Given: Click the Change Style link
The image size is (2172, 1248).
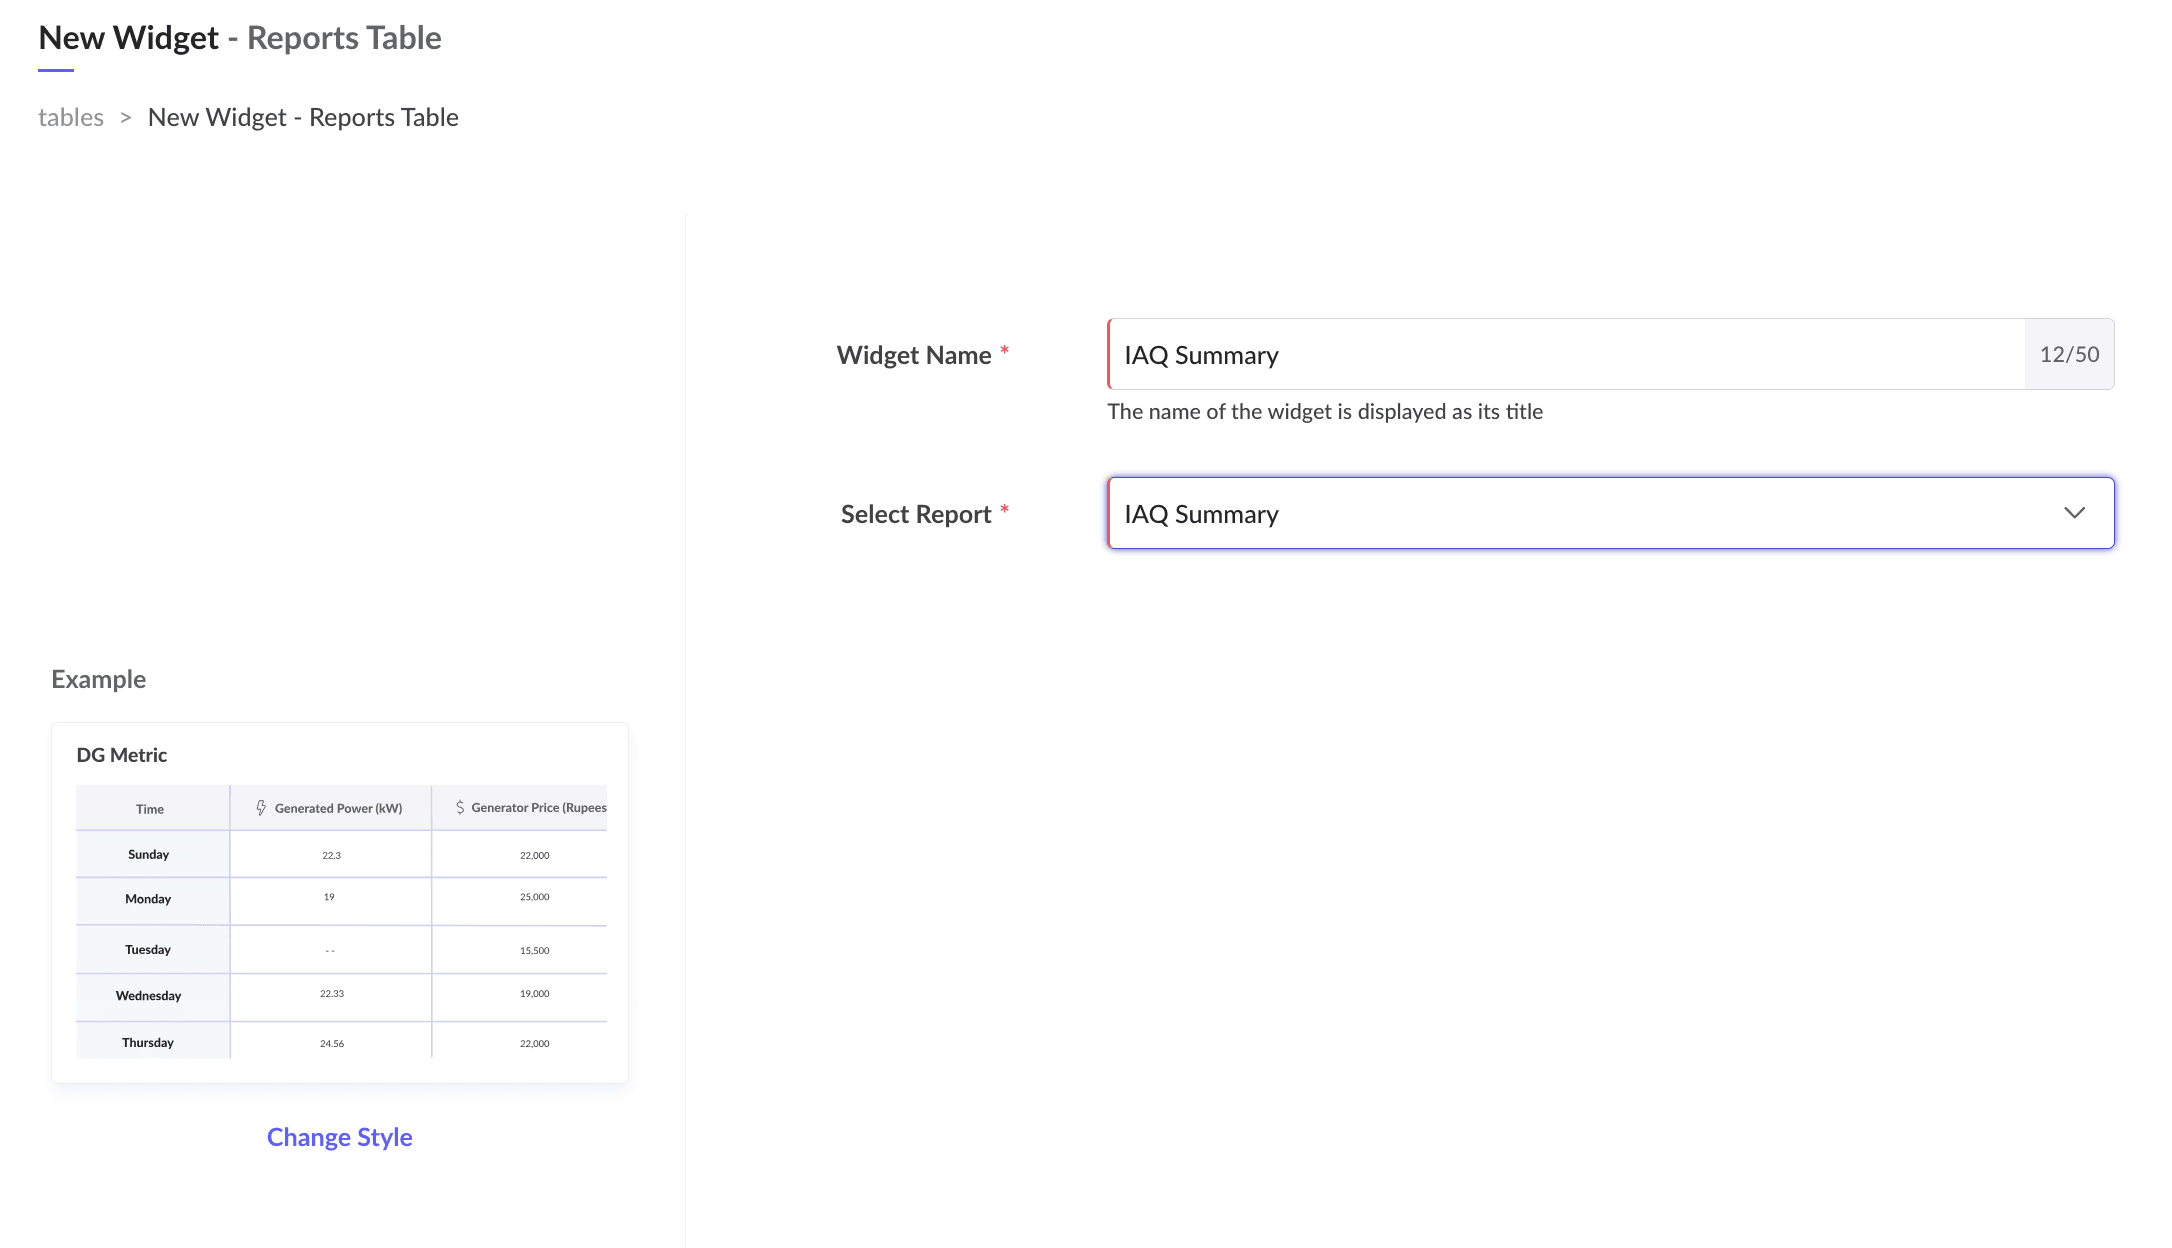Looking at the screenshot, I should click(x=339, y=1137).
